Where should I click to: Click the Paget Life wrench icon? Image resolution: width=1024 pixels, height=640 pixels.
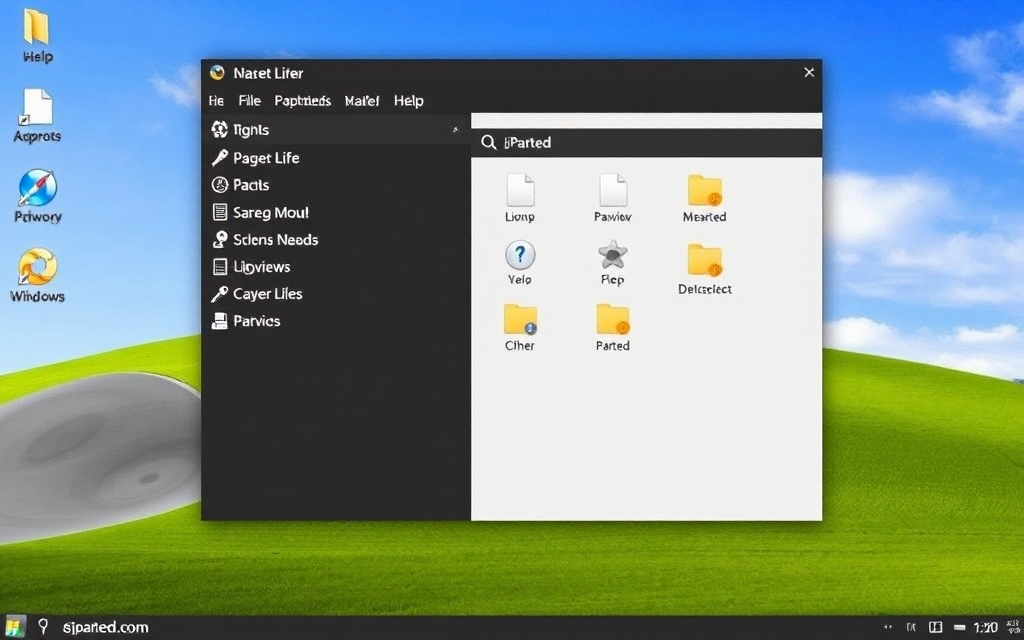tap(219, 157)
